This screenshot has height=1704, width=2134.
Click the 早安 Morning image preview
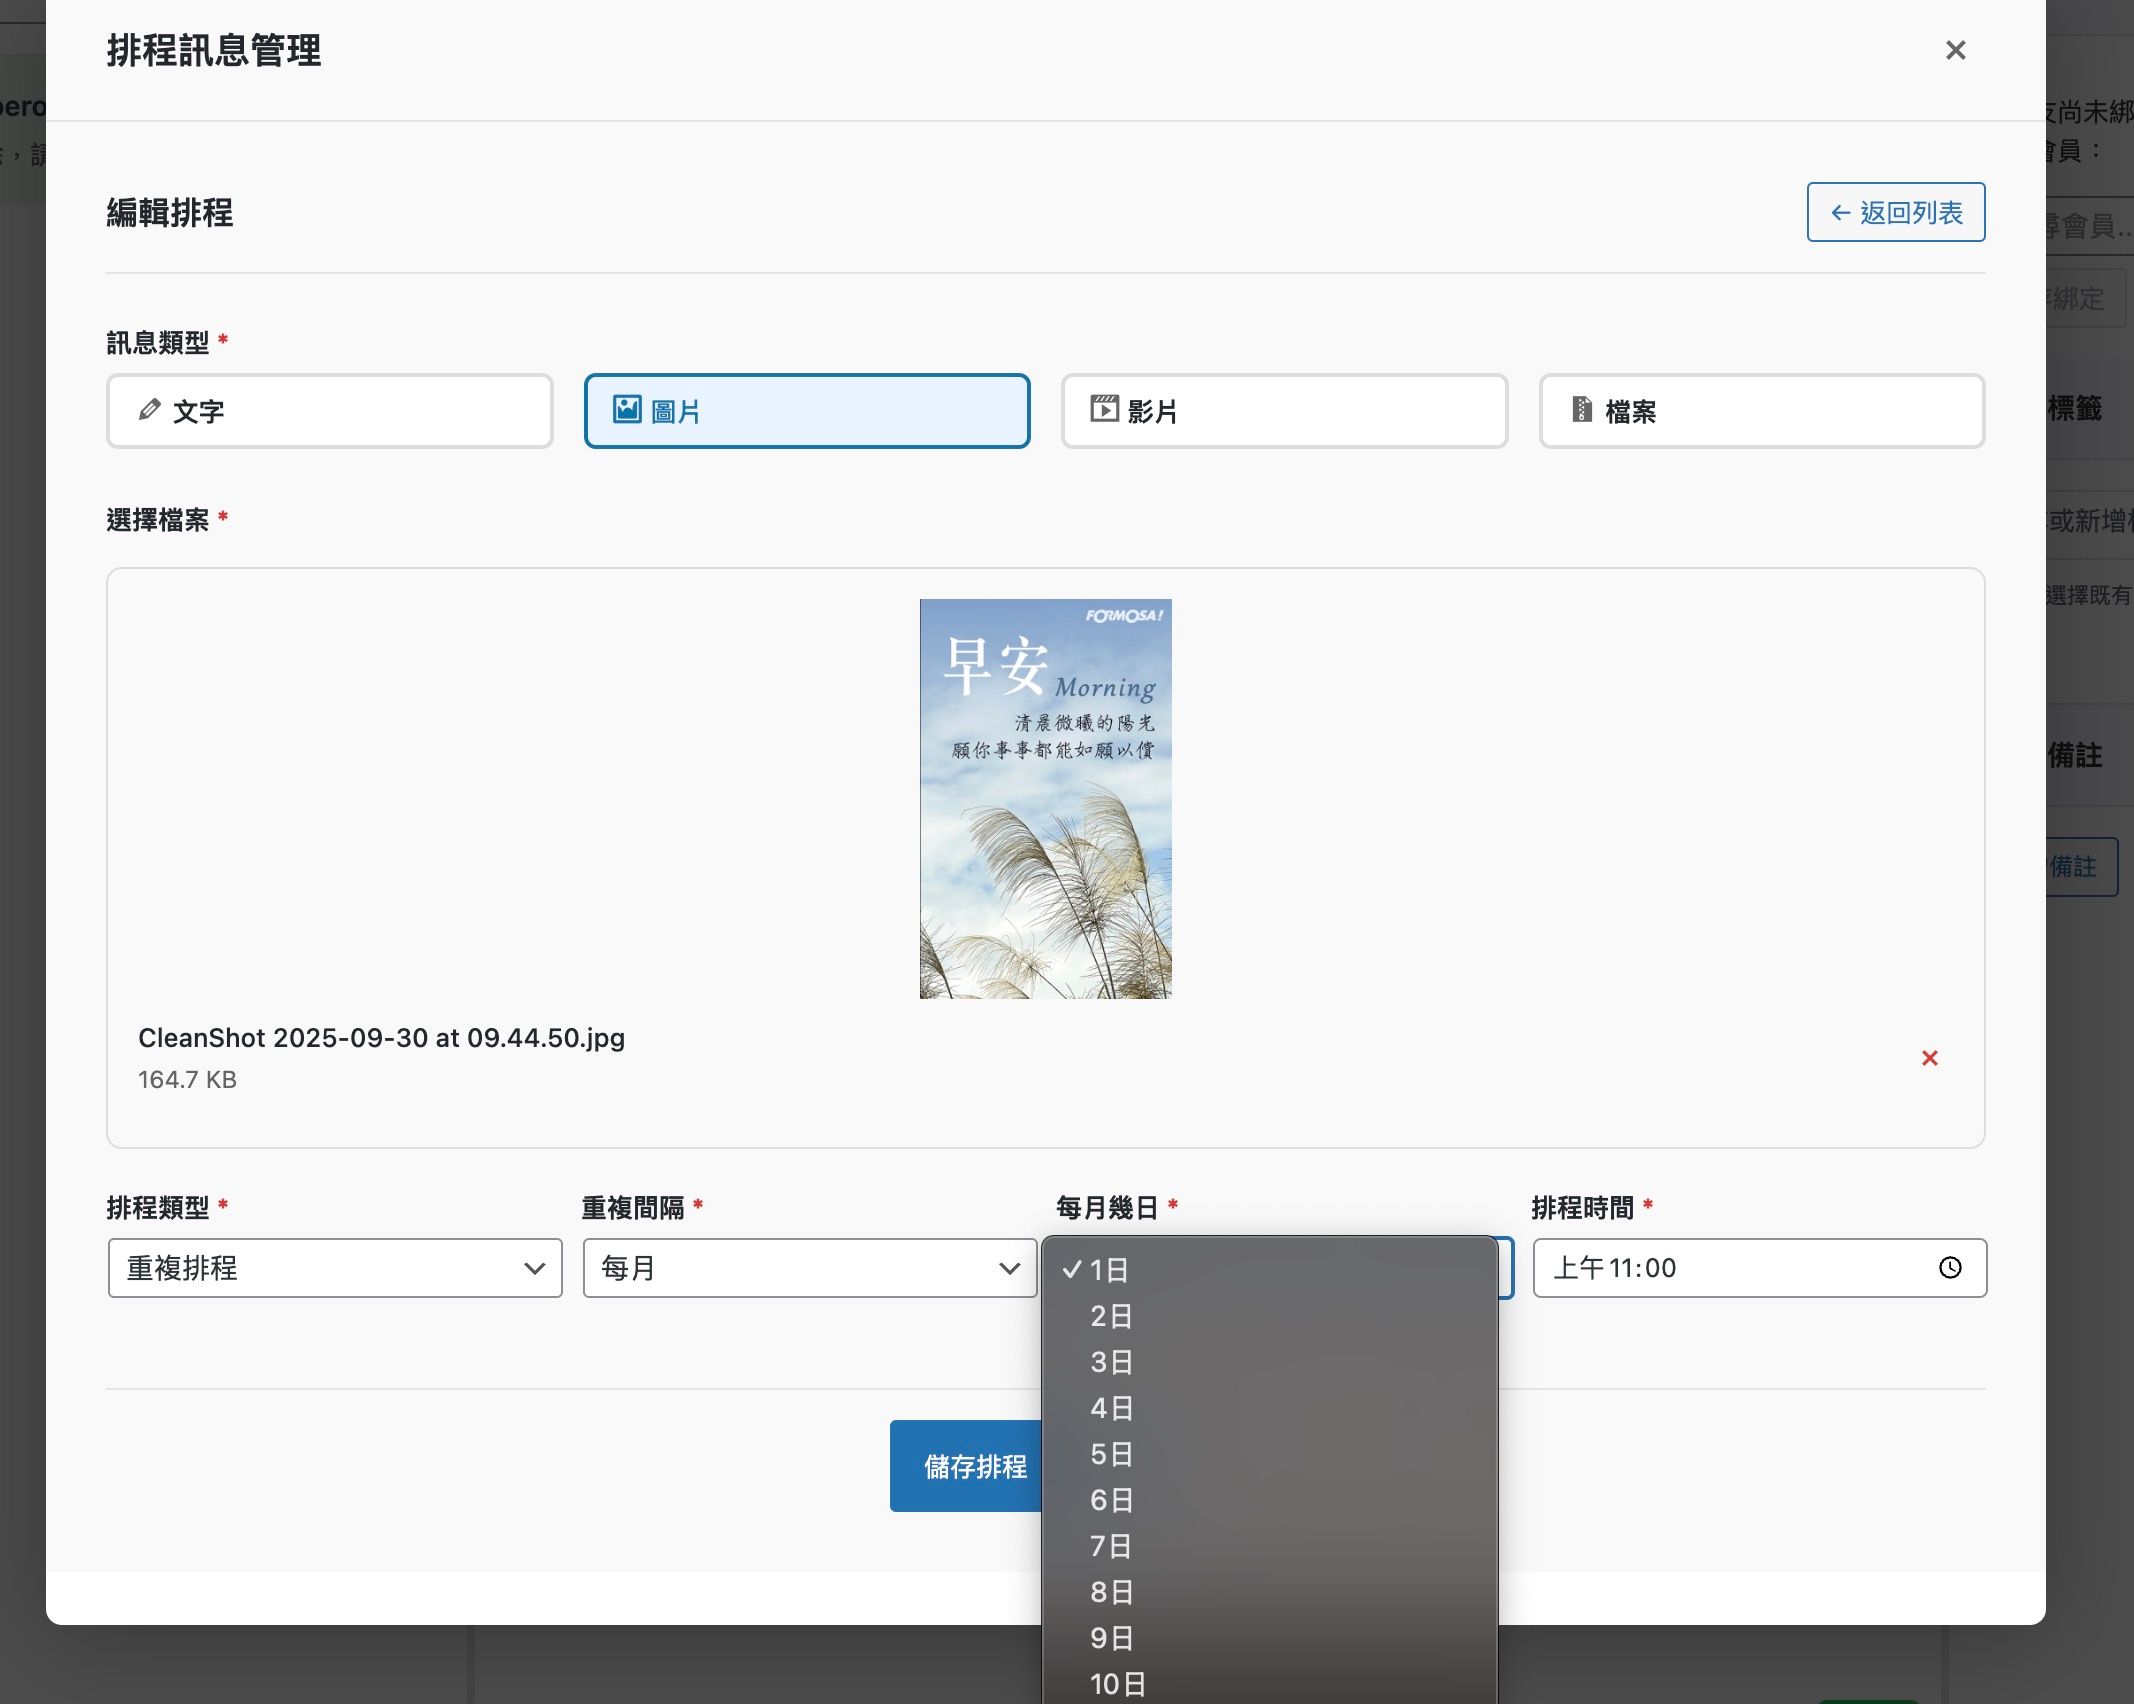[1045, 798]
